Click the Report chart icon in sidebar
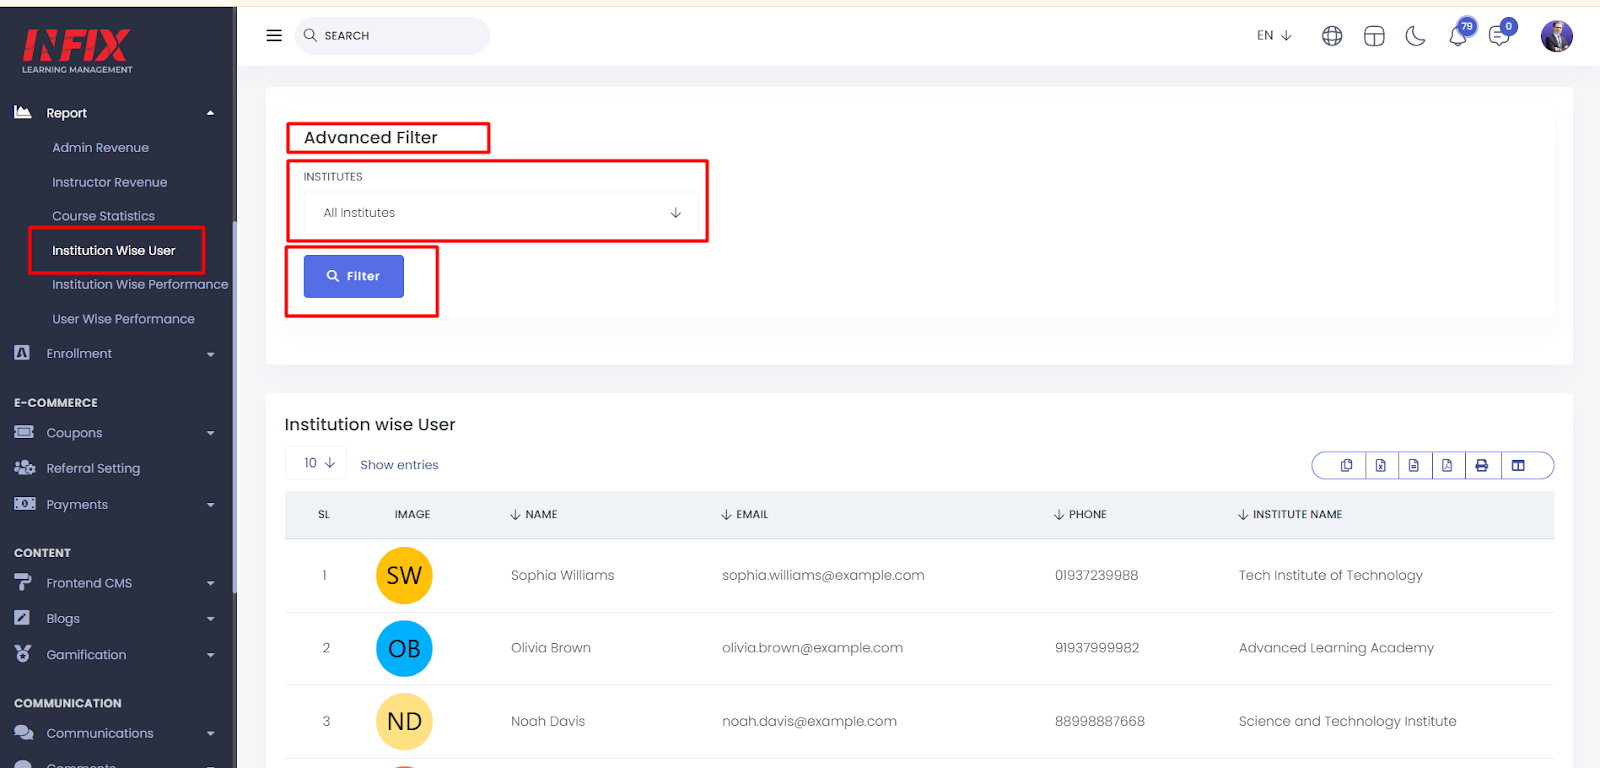The height and width of the screenshot is (768, 1600). [x=22, y=112]
